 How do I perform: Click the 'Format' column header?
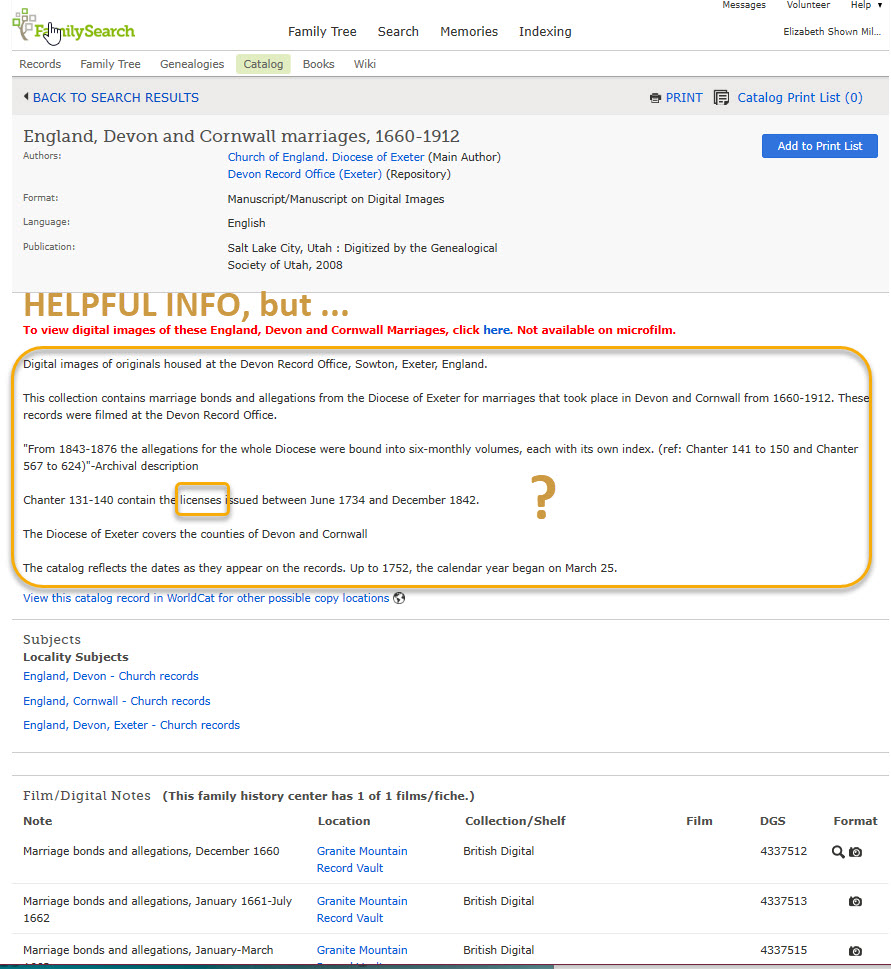[855, 821]
